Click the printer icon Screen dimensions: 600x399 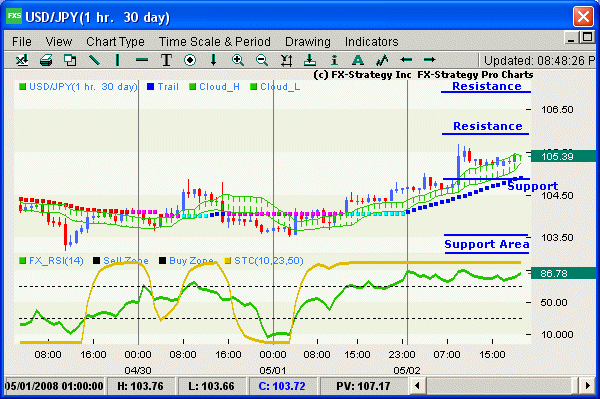(46, 60)
